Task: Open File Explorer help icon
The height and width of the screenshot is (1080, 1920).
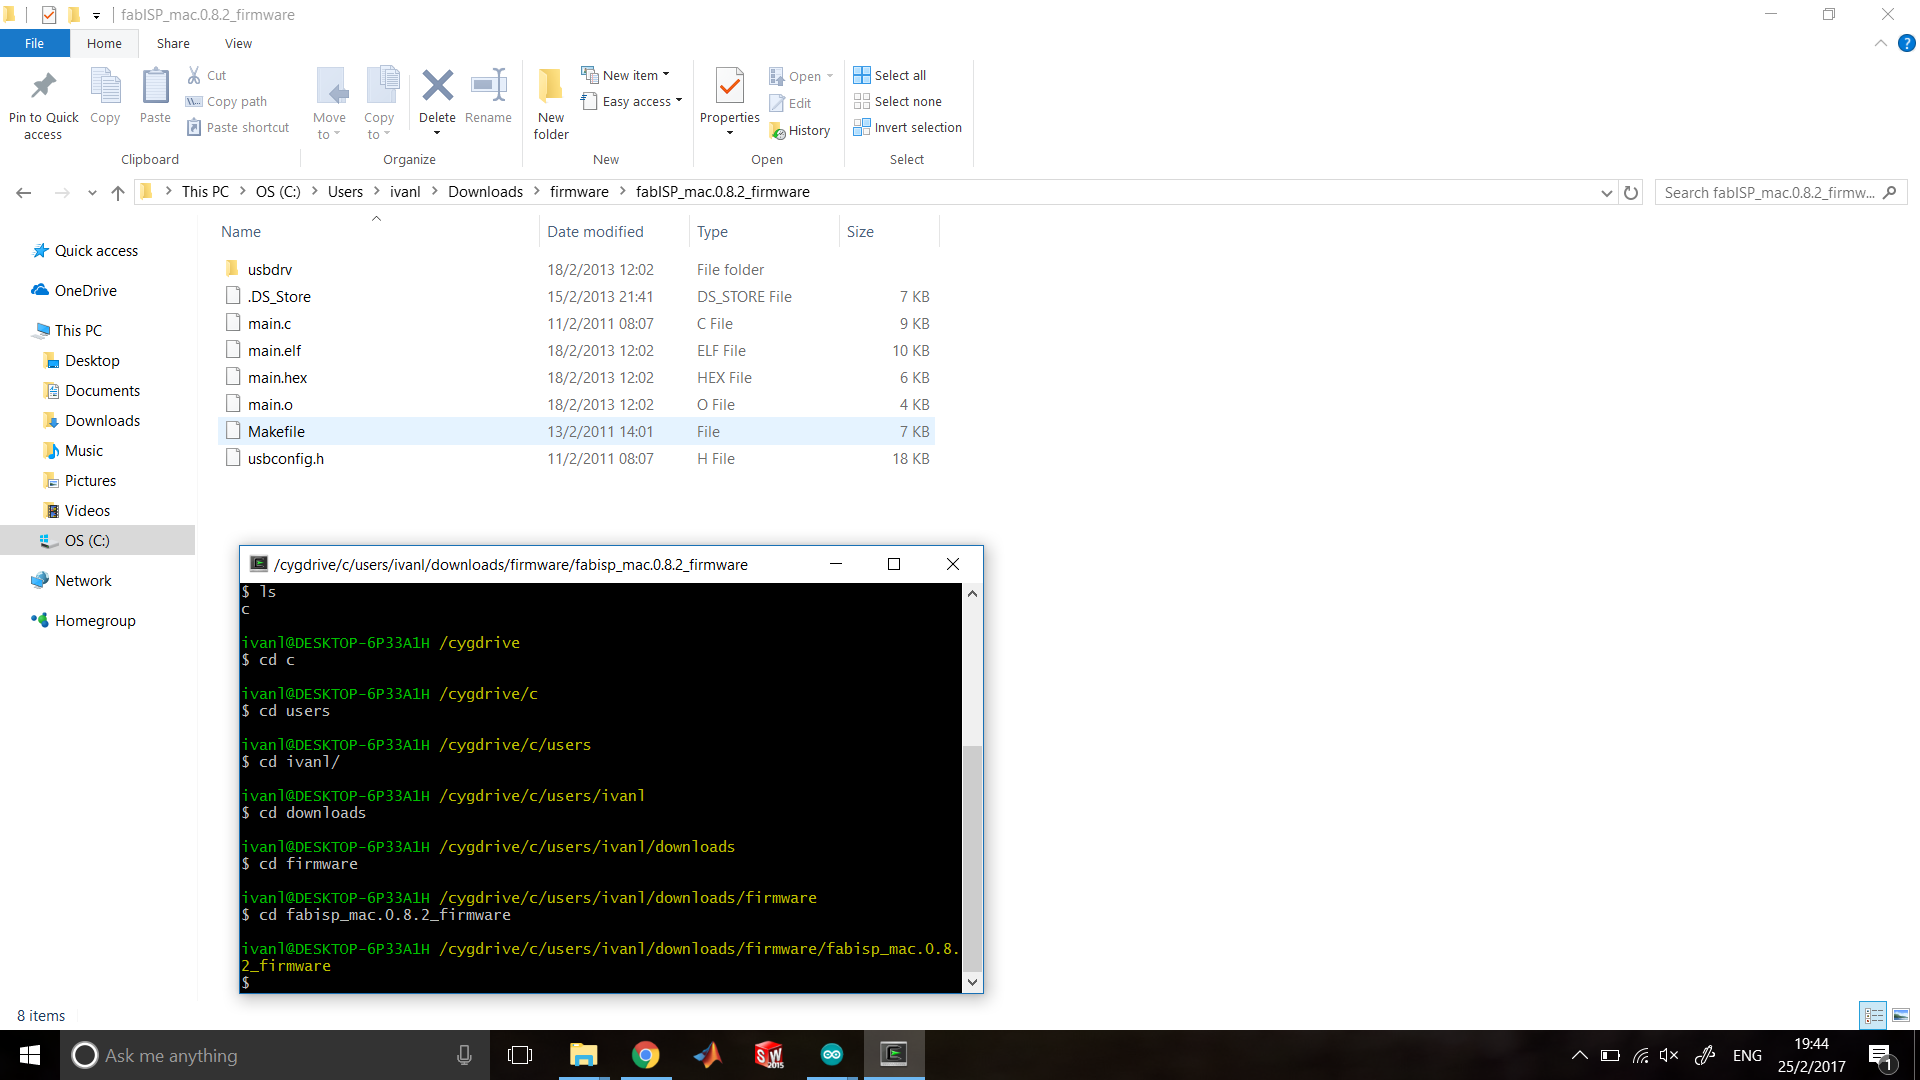Action: (1906, 43)
